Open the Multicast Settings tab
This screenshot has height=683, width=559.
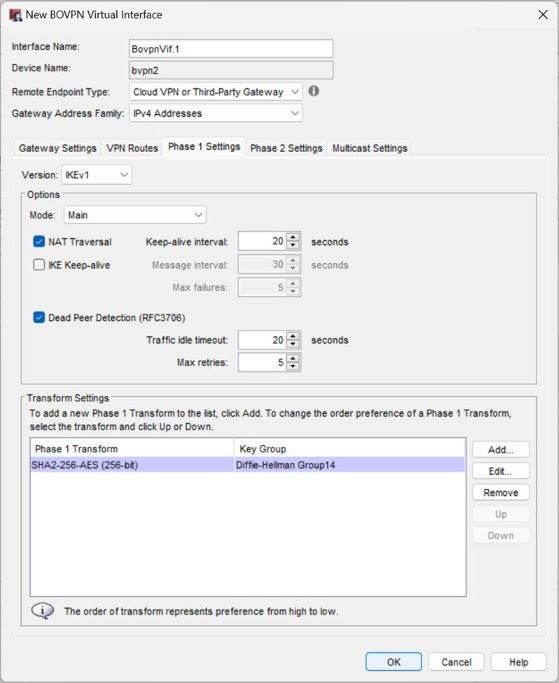[x=370, y=148]
